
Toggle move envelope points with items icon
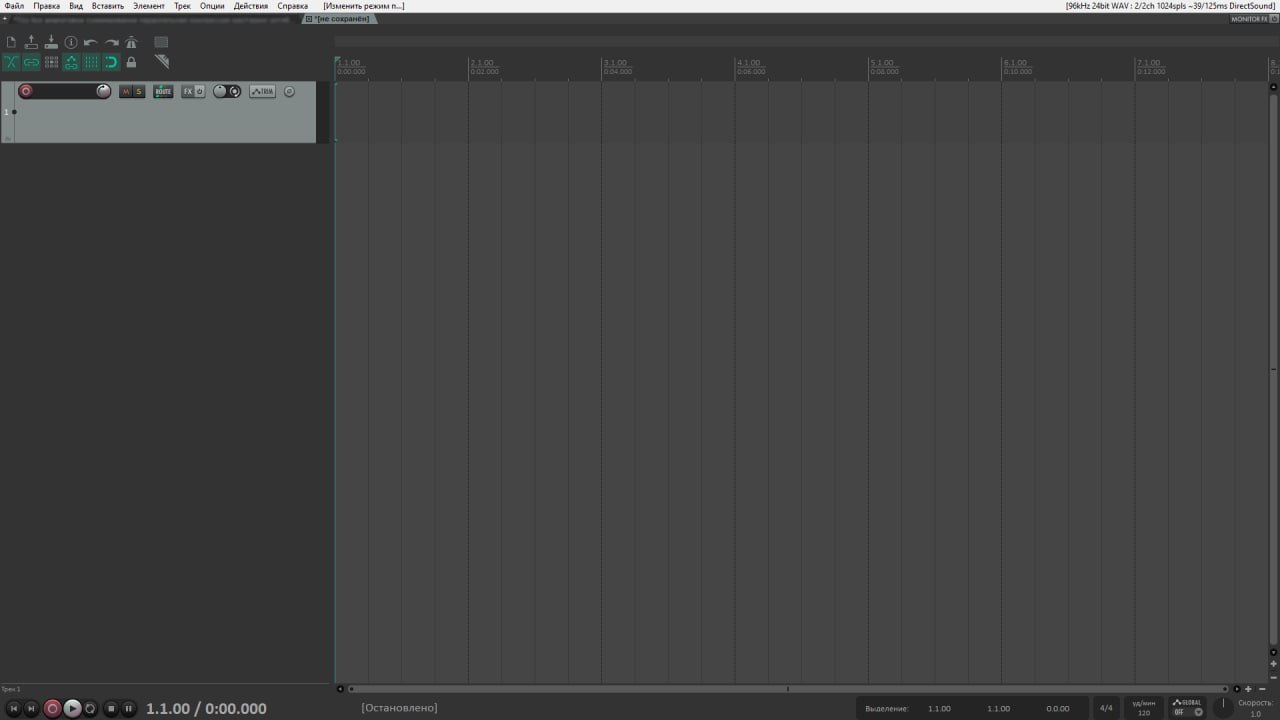click(71, 62)
